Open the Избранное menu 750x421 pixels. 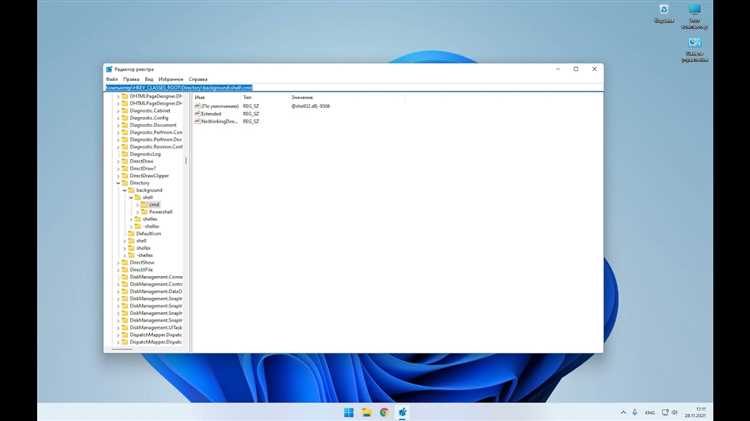(171, 79)
